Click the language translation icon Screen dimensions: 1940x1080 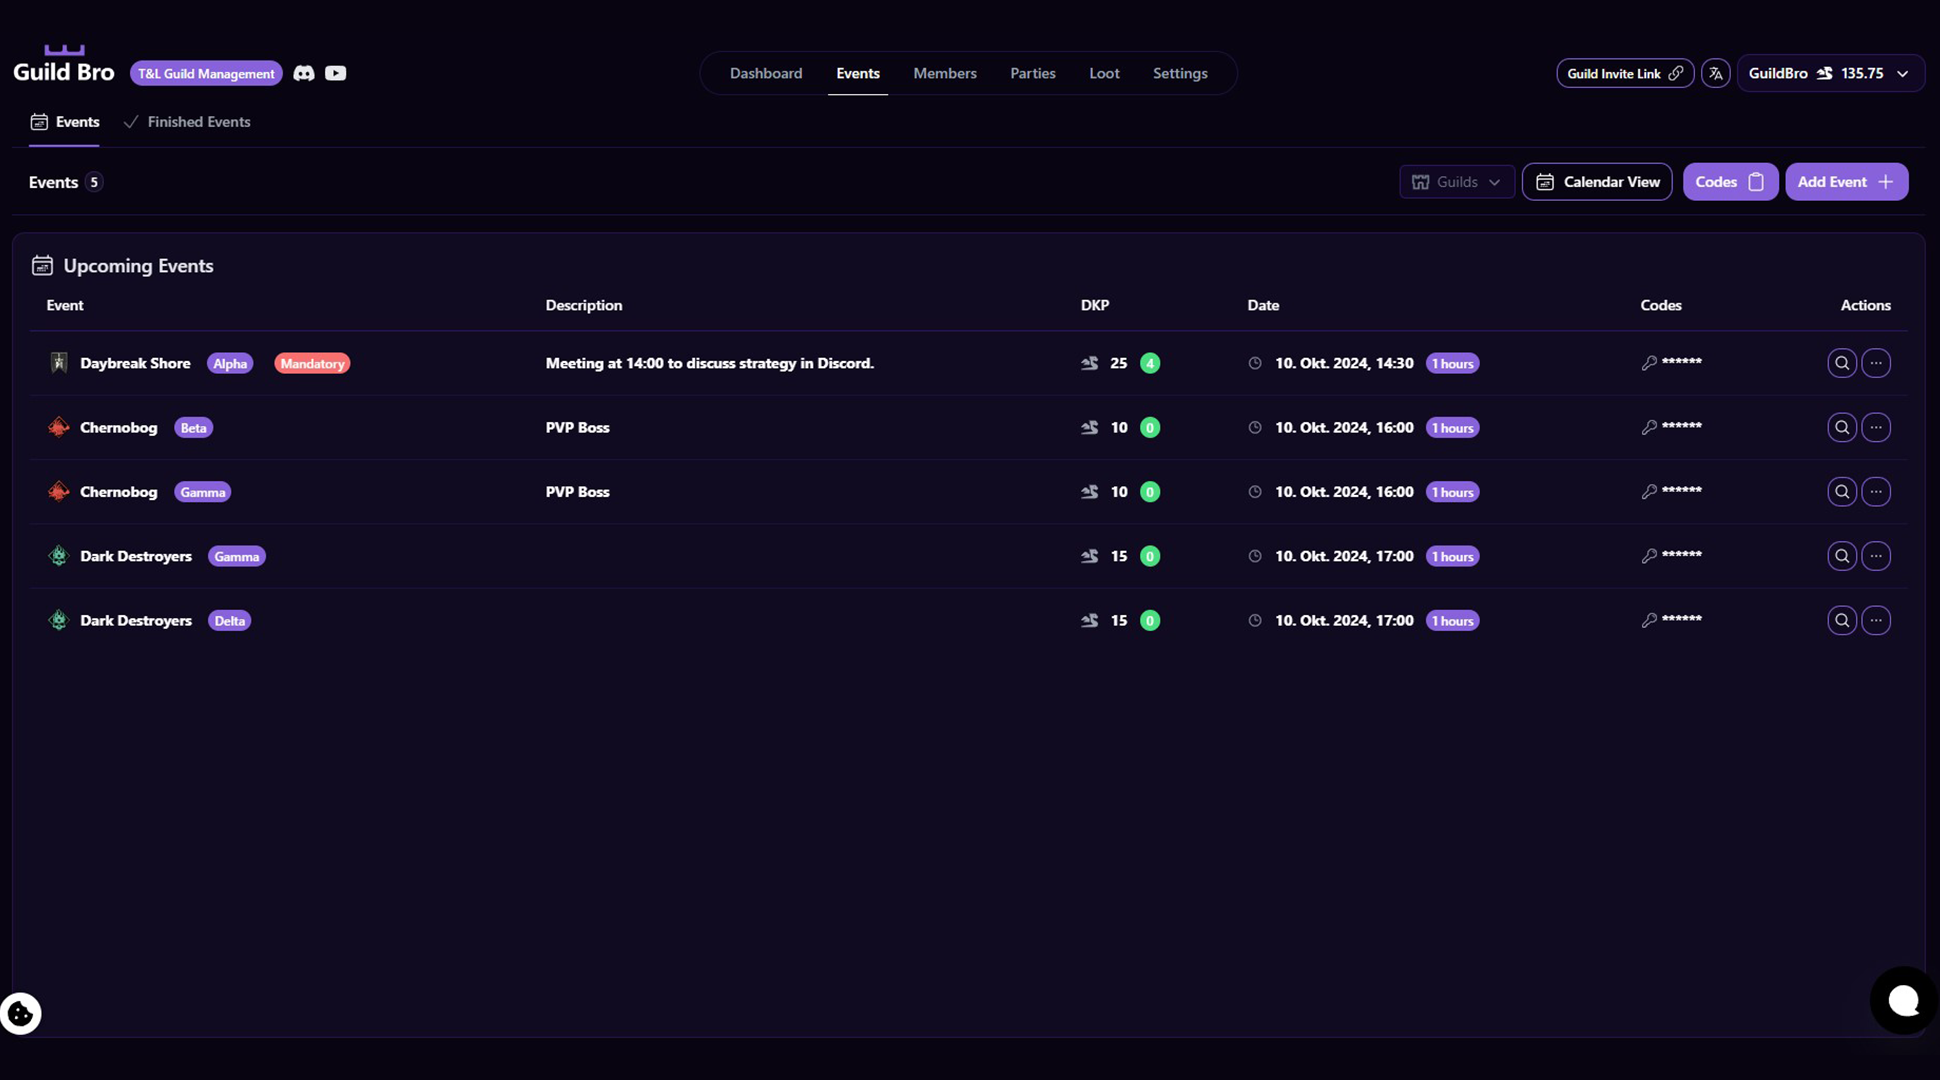coord(1716,73)
